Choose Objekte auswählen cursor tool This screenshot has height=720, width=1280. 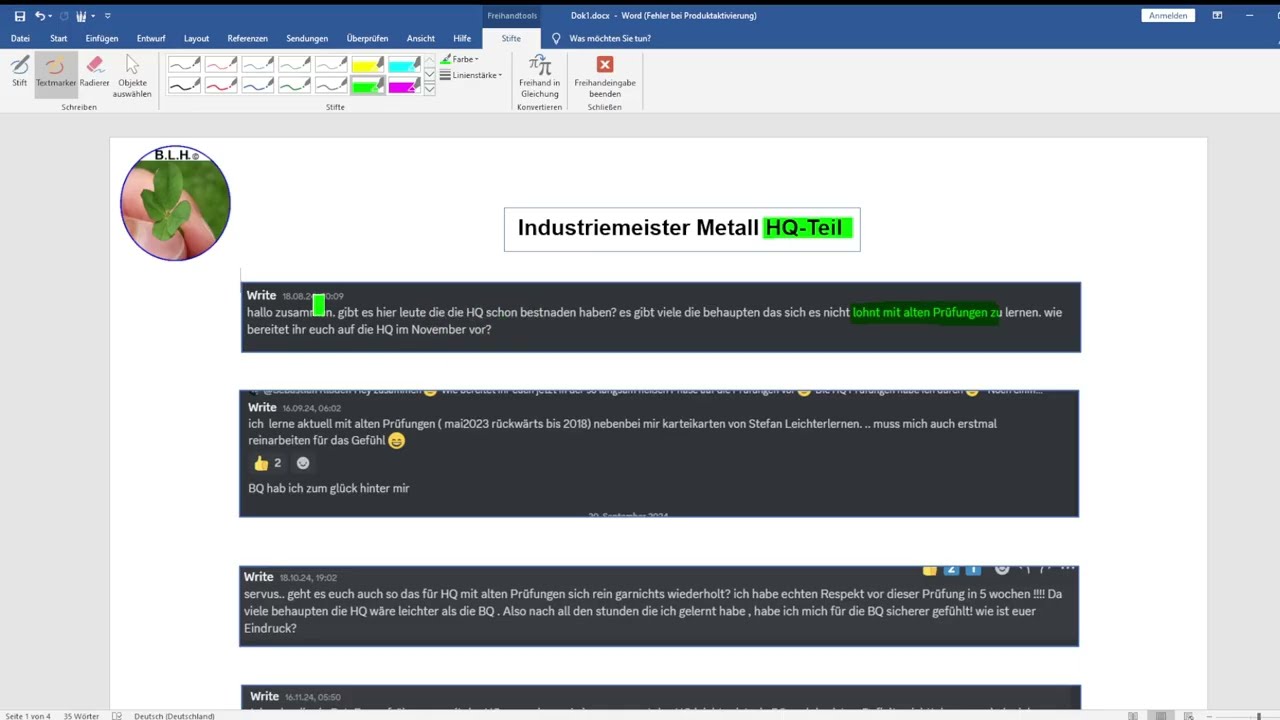132,76
